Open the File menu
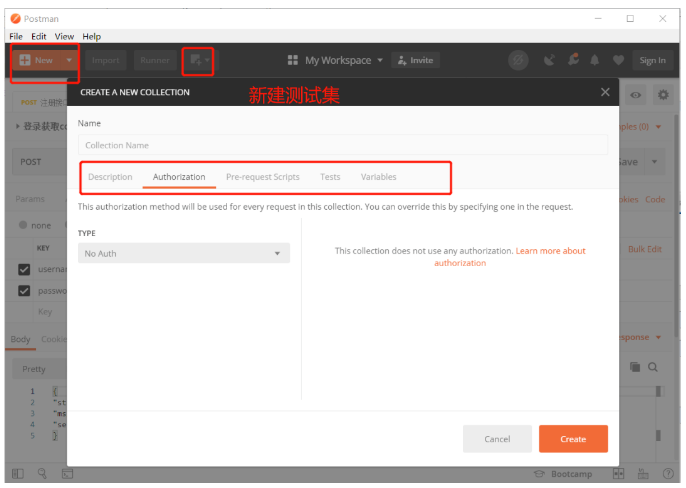686x488 pixels. [x=16, y=36]
